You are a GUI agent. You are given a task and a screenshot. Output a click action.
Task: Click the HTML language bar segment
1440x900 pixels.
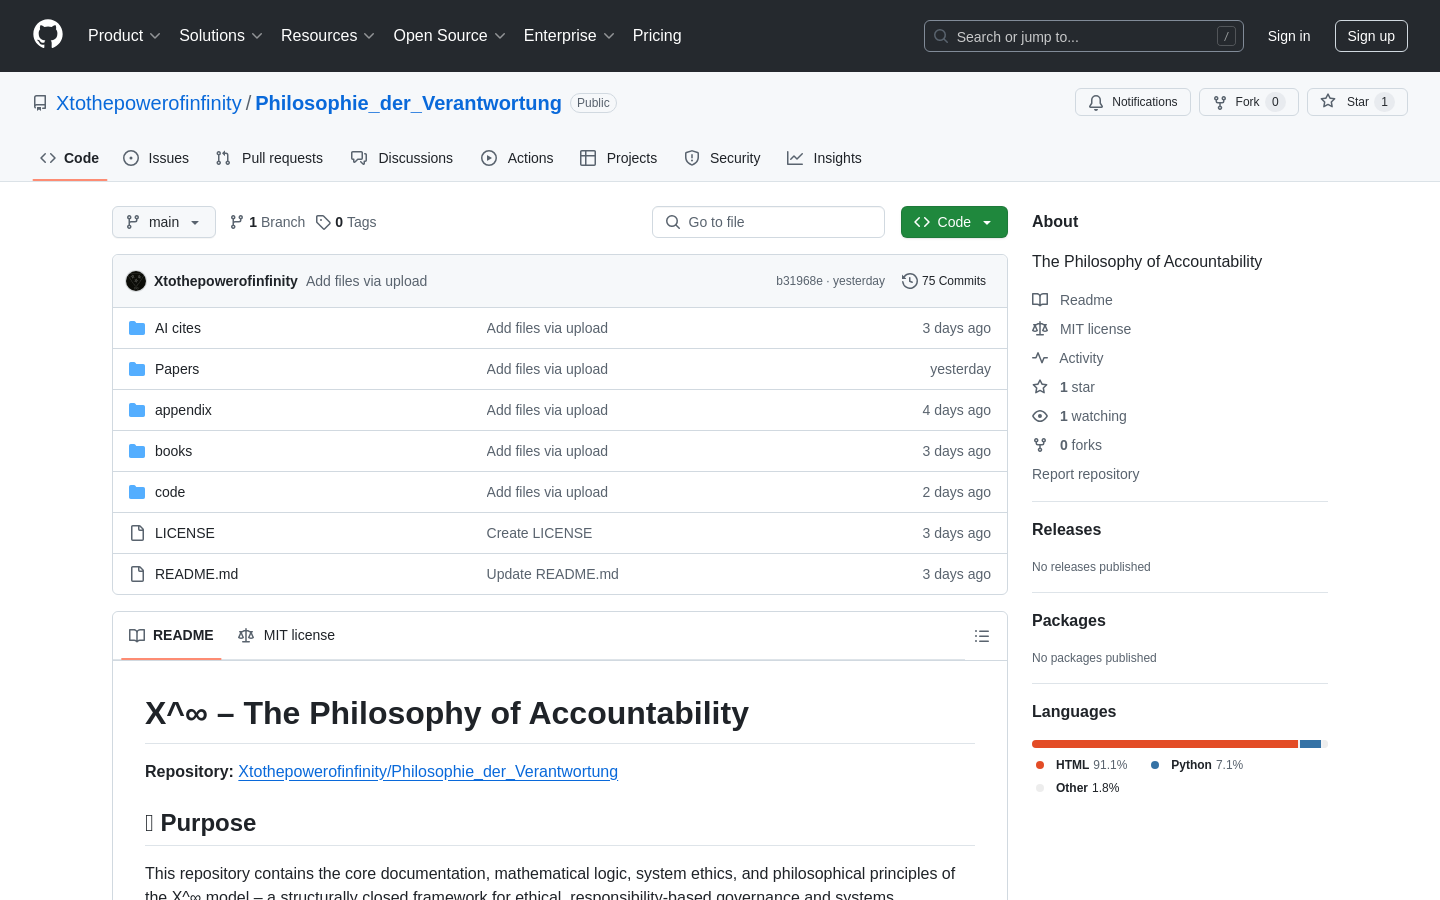tap(1165, 744)
